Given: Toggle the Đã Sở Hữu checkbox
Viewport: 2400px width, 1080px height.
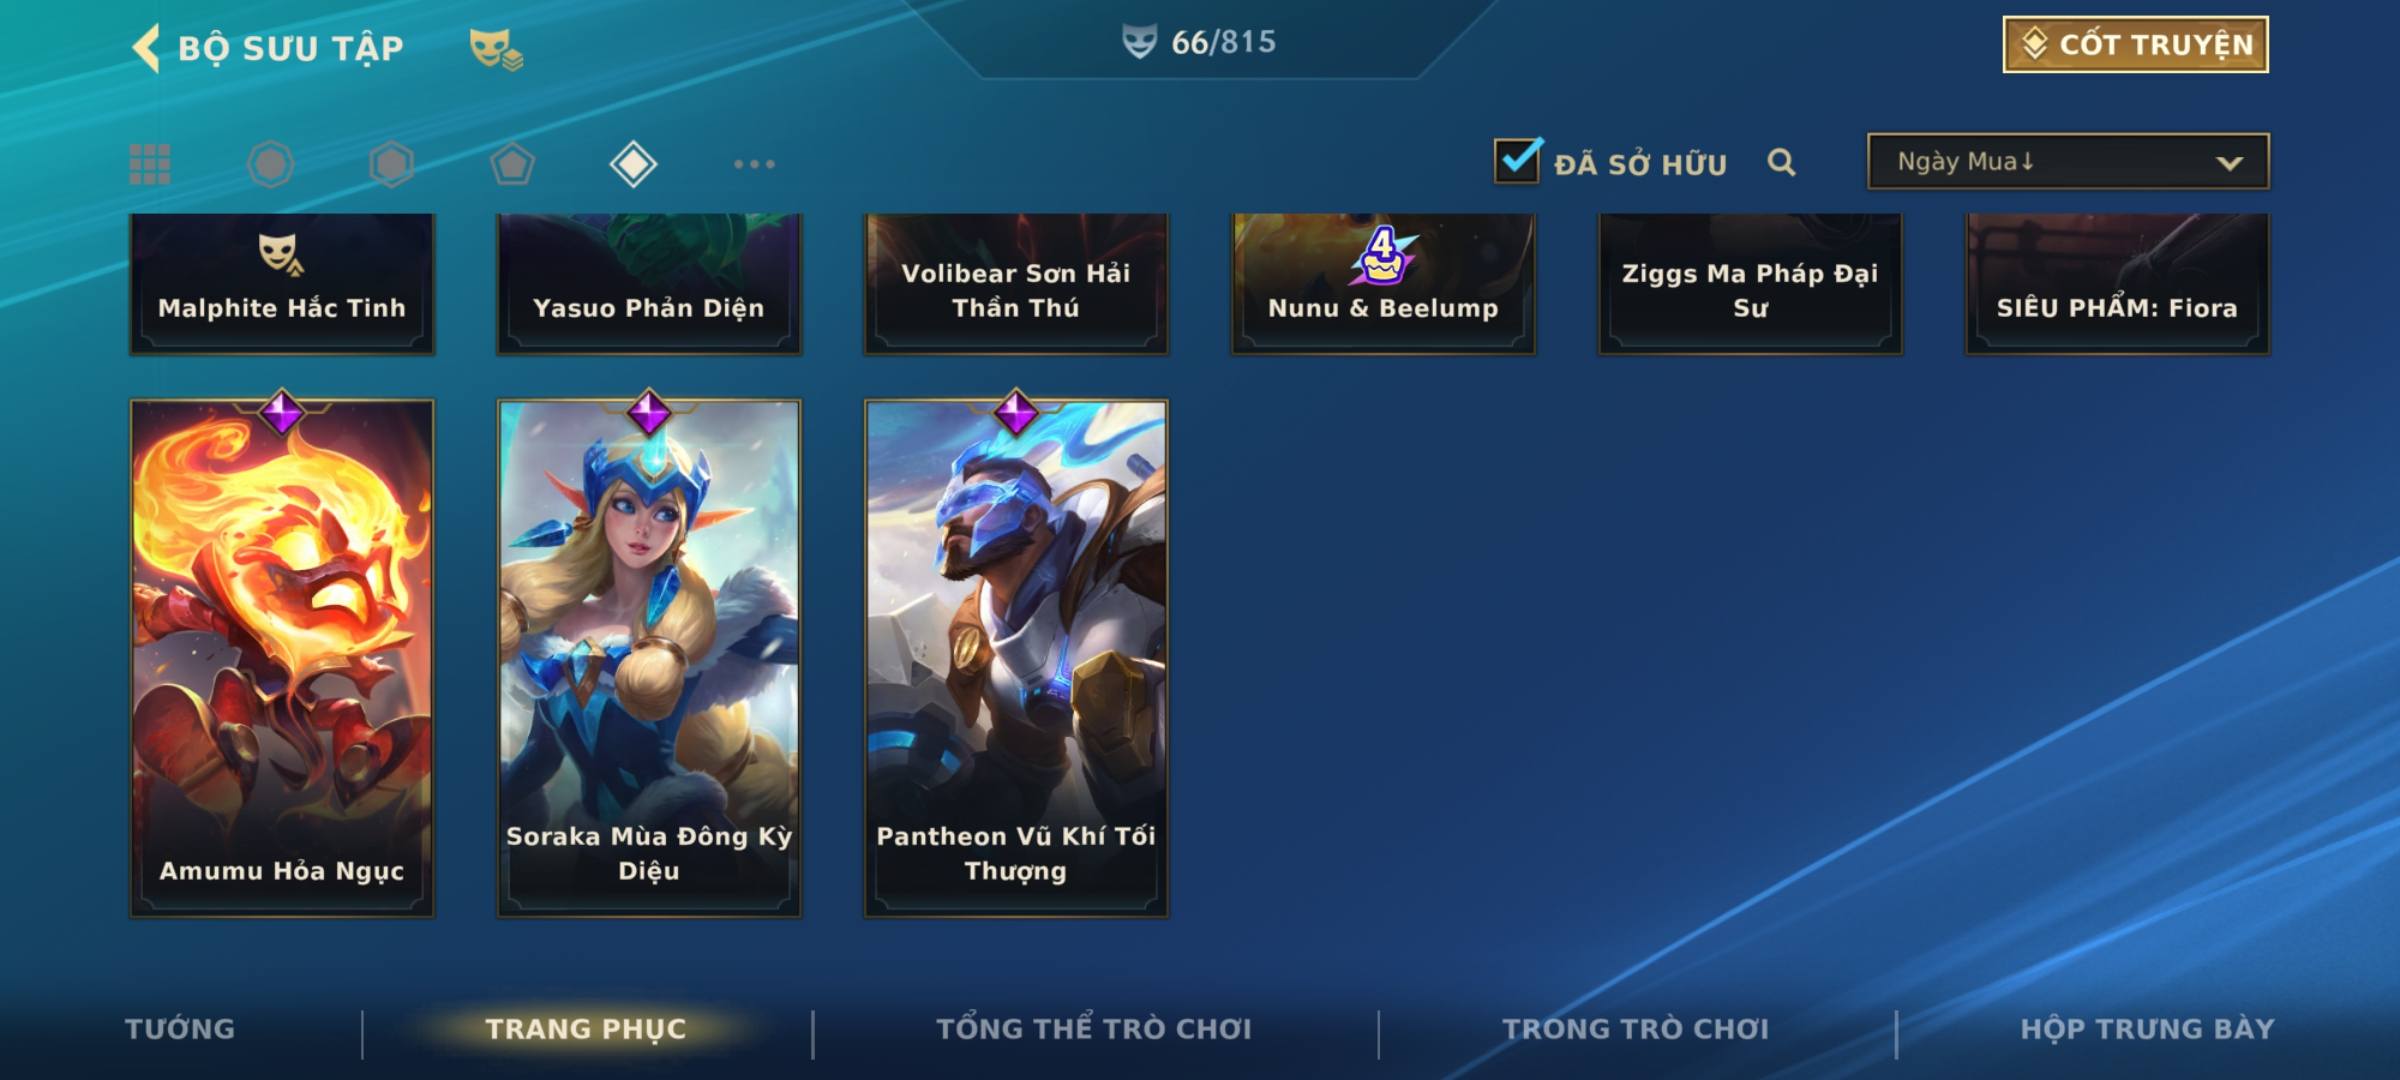Looking at the screenshot, I should [1517, 160].
